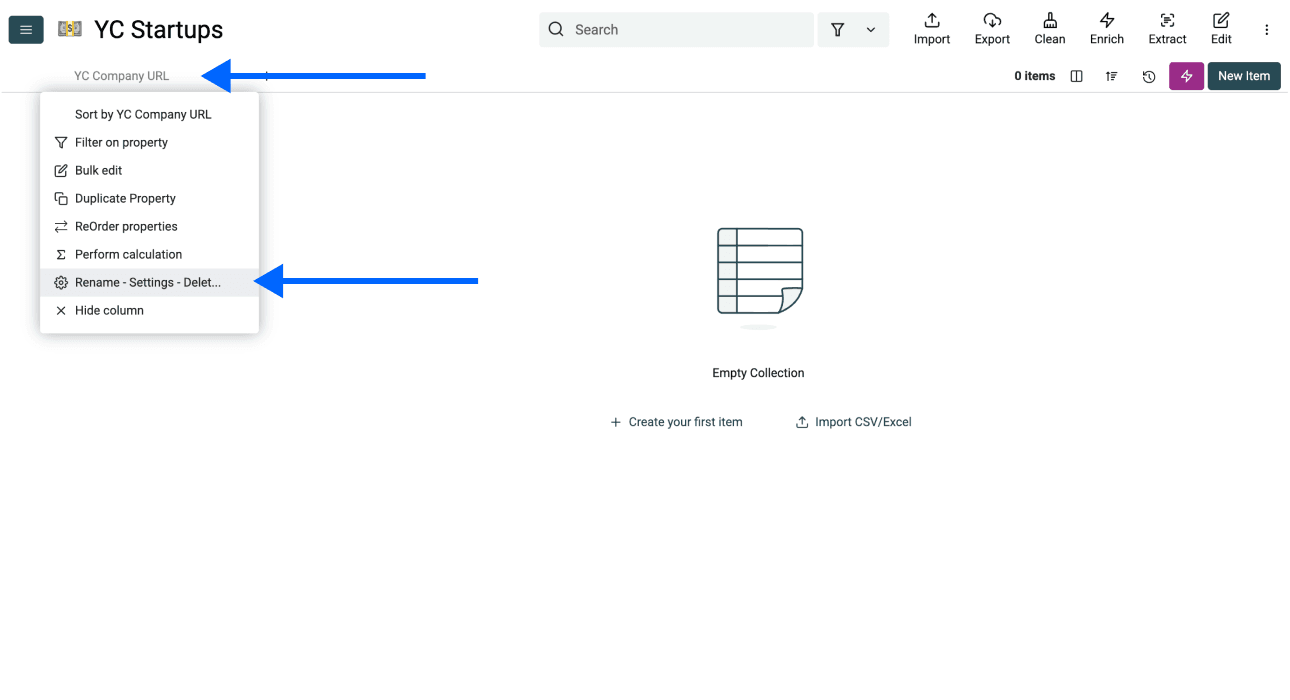Choose Rename - Settings - Delete menu entry
Viewport: 1290px width, 700px height.
tap(148, 282)
